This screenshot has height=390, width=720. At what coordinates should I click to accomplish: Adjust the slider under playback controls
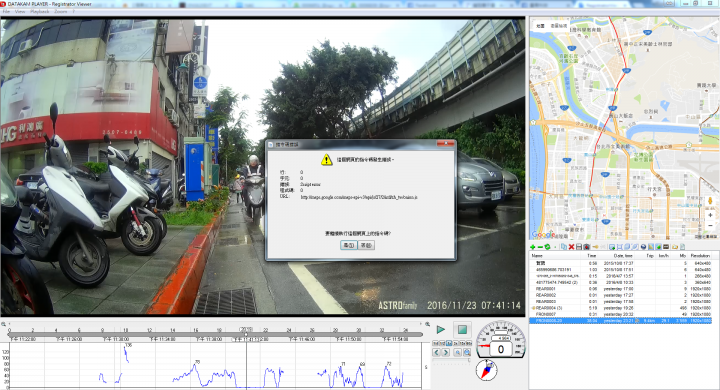[x=451, y=360]
